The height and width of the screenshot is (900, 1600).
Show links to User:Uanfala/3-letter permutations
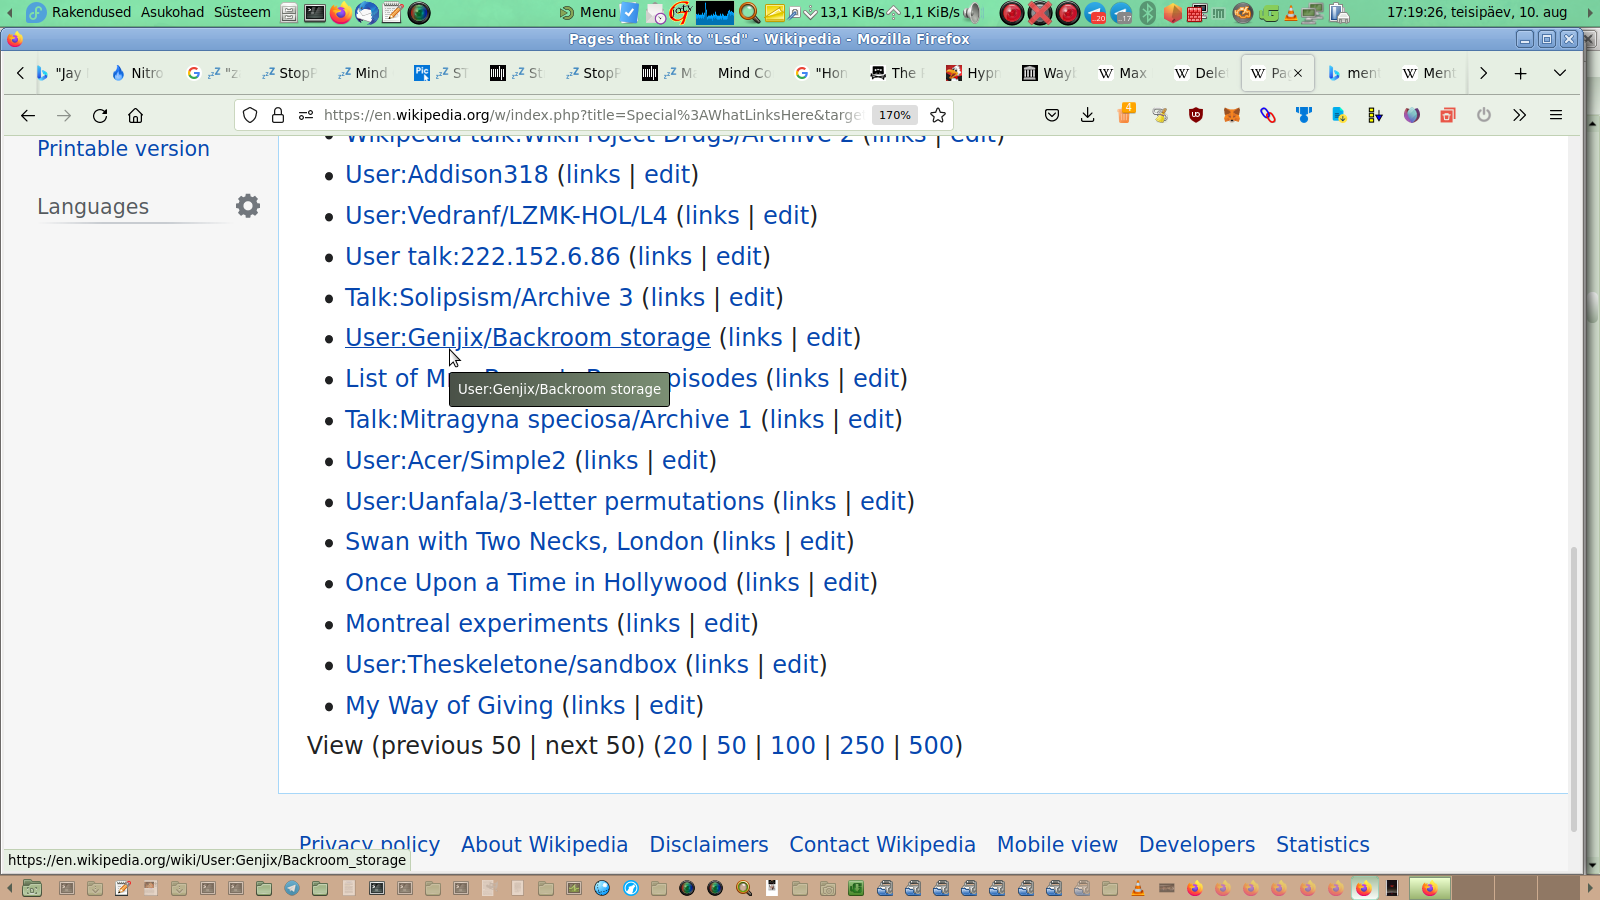click(x=809, y=502)
